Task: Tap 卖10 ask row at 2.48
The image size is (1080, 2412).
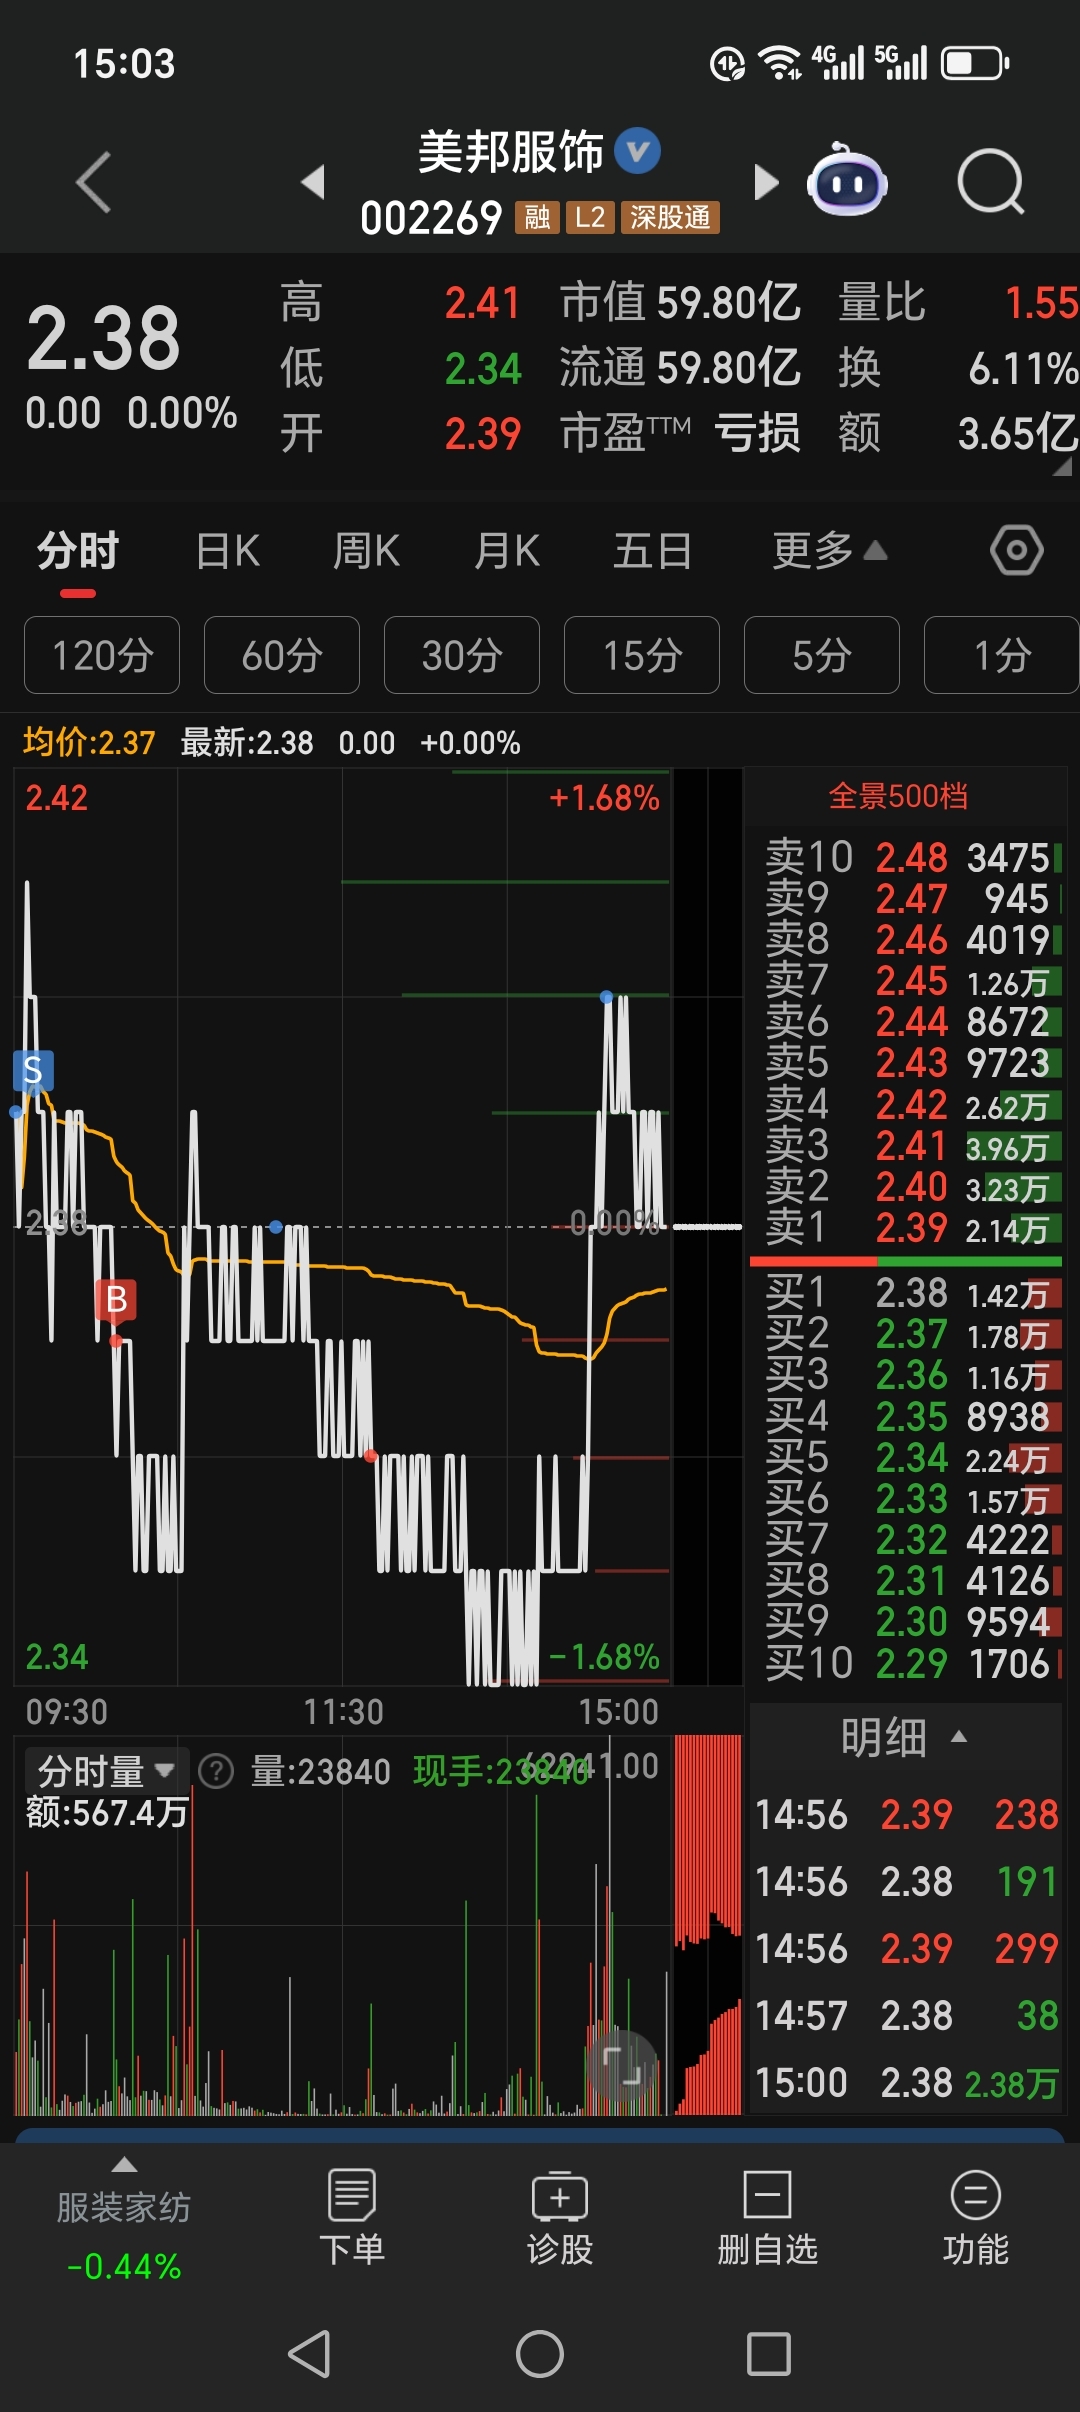Action: [908, 858]
